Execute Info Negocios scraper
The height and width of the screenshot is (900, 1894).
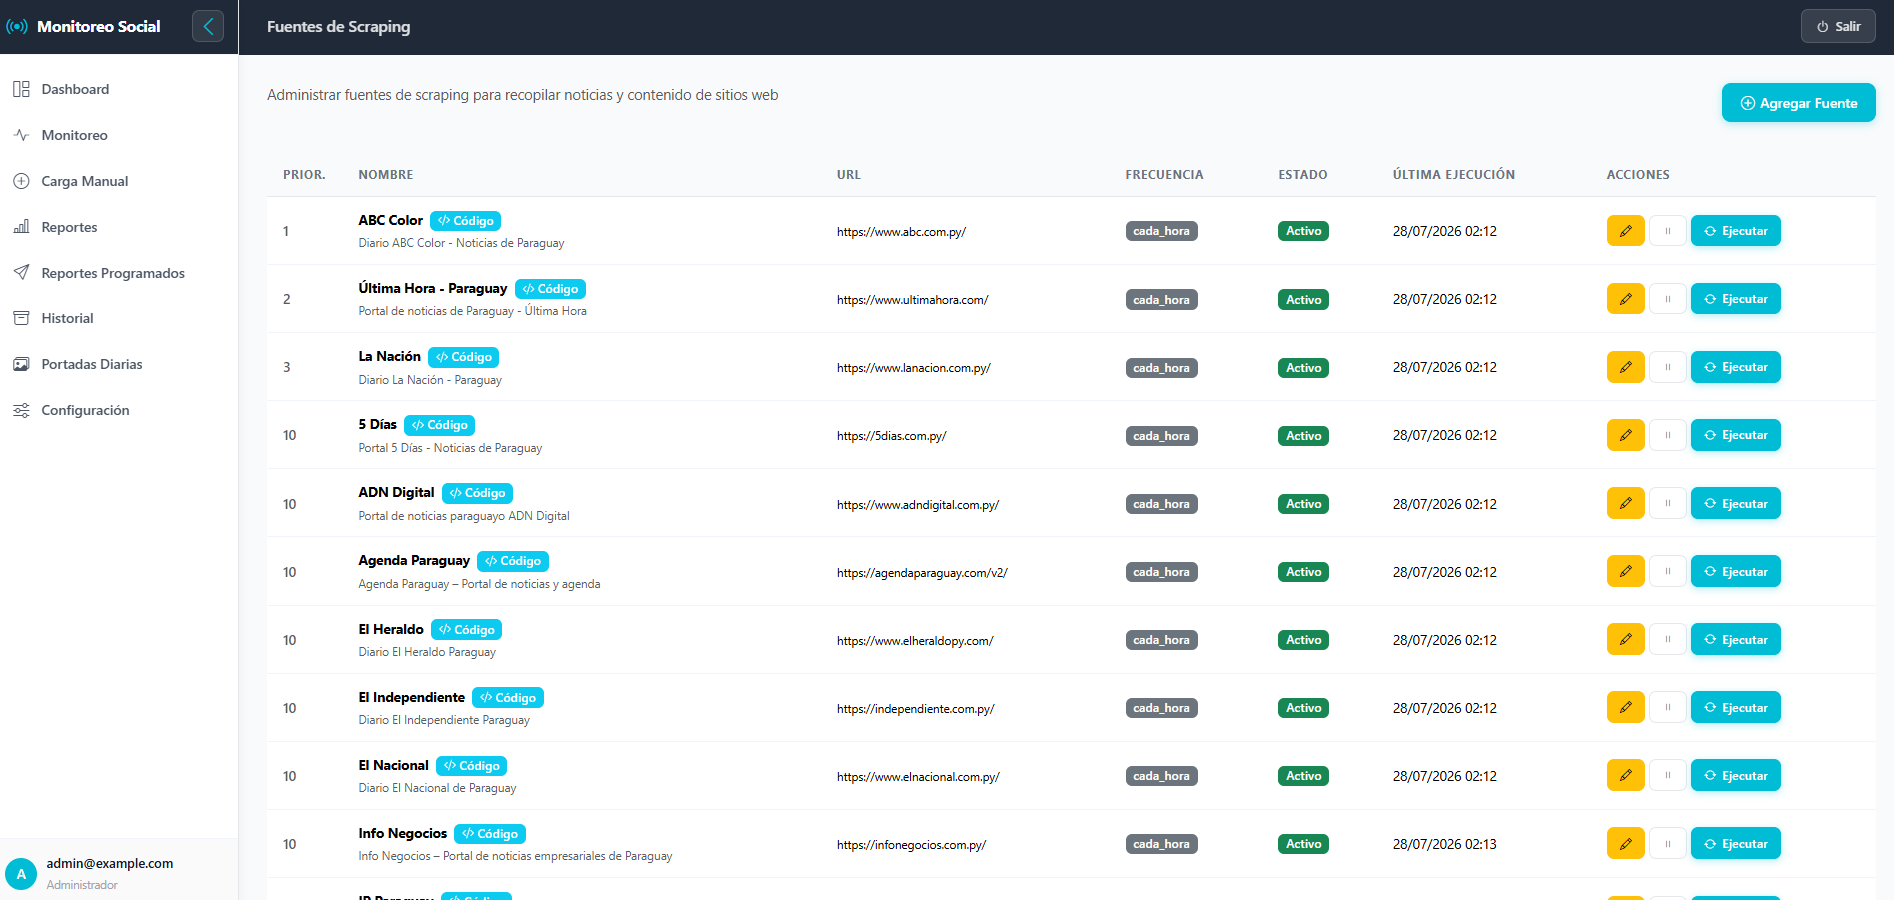pos(1736,843)
